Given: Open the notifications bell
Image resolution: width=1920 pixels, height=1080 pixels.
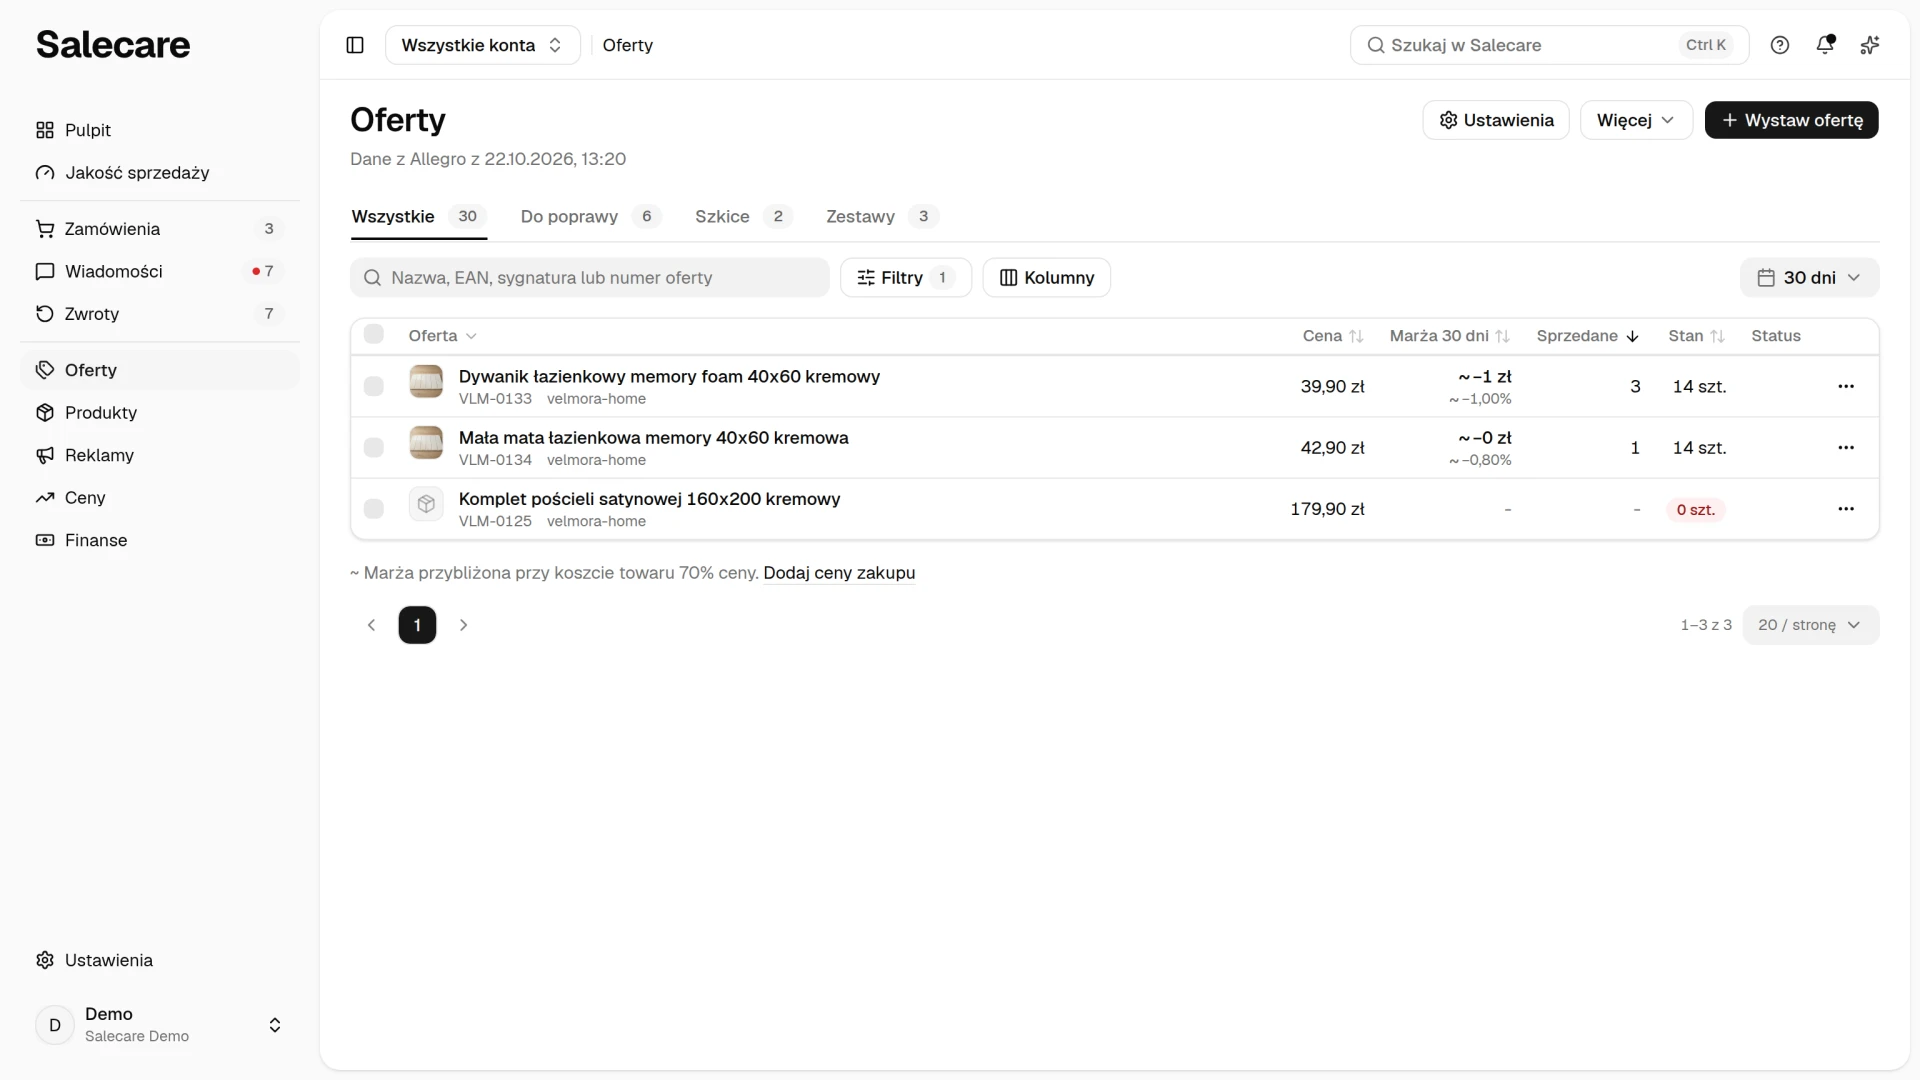Looking at the screenshot, I should 1825,45.
